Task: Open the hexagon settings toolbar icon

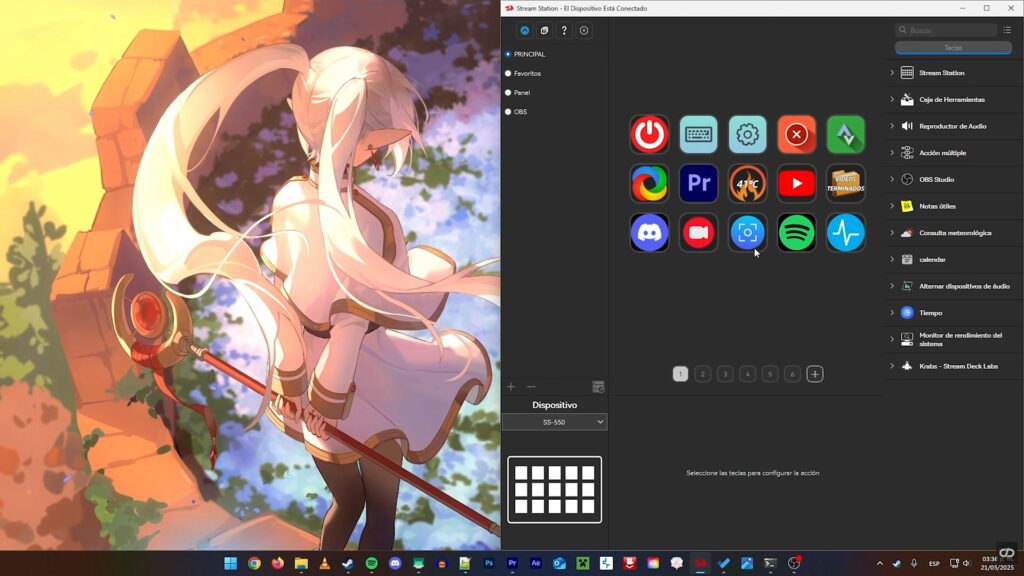Action: point(584,30)
